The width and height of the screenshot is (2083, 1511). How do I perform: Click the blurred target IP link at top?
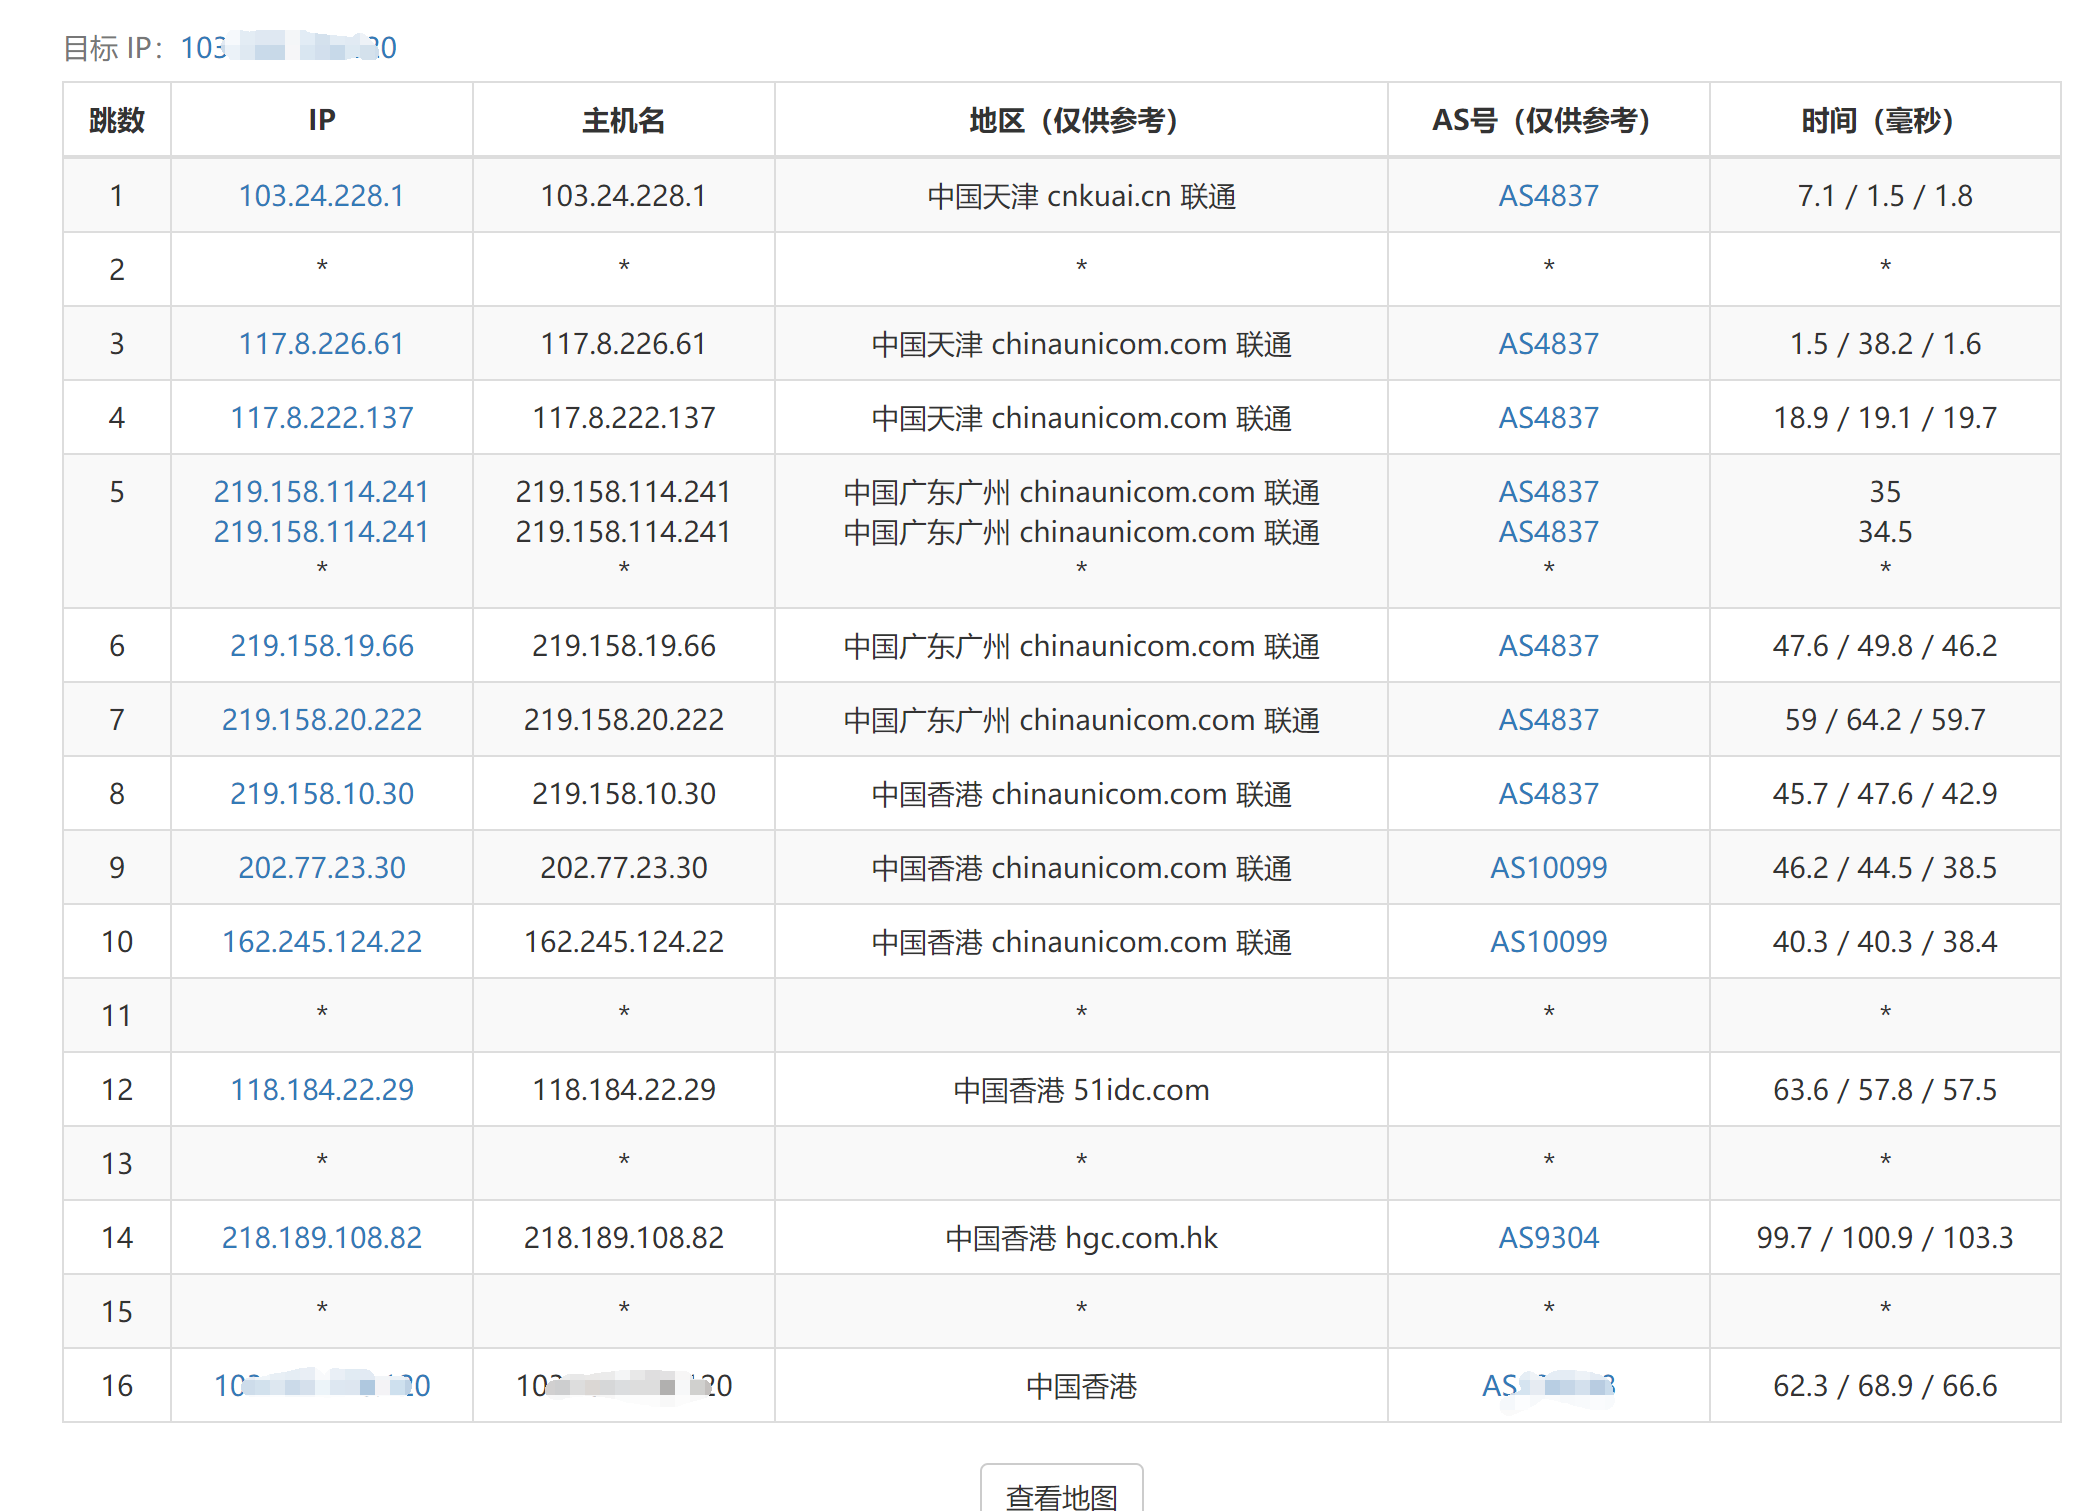click(288, 47)
